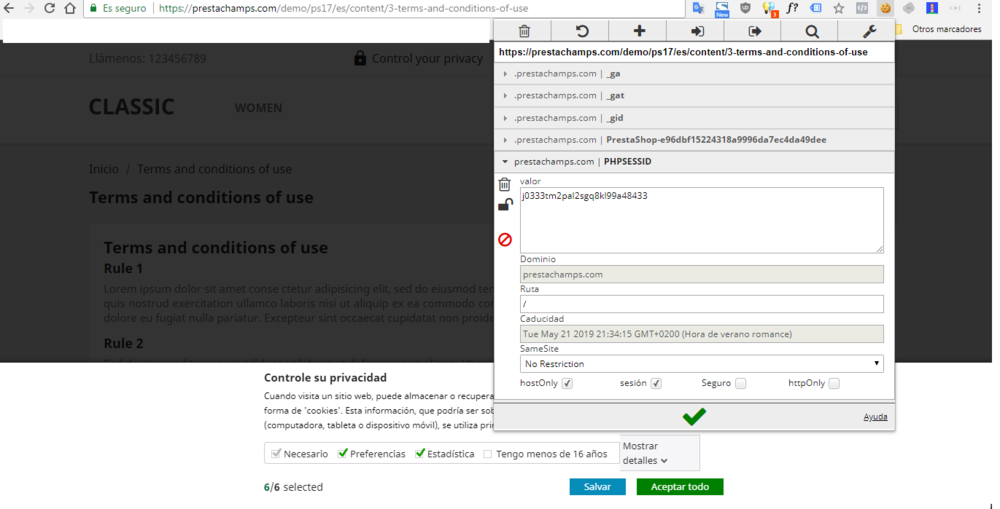Open the Chrome three-dot menu
Viewport: 1000px width, 509px height.
pos(979,8)
